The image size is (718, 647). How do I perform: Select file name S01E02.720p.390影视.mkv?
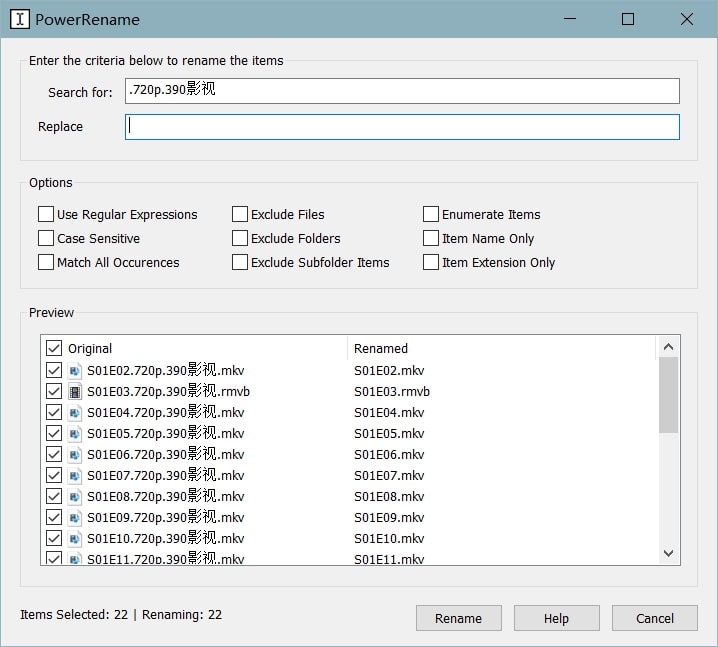pos(166,370)
